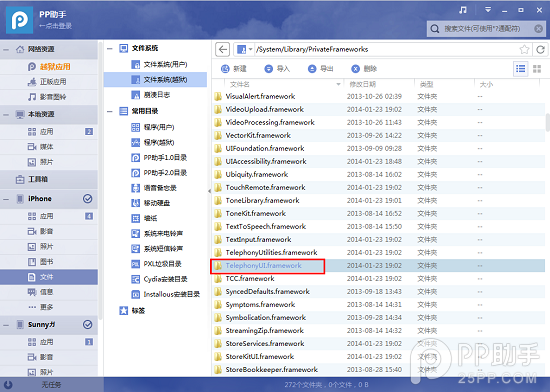Click 更多 under iPhone
Screen dimensions: 550x392
click(x=49, y=307)
